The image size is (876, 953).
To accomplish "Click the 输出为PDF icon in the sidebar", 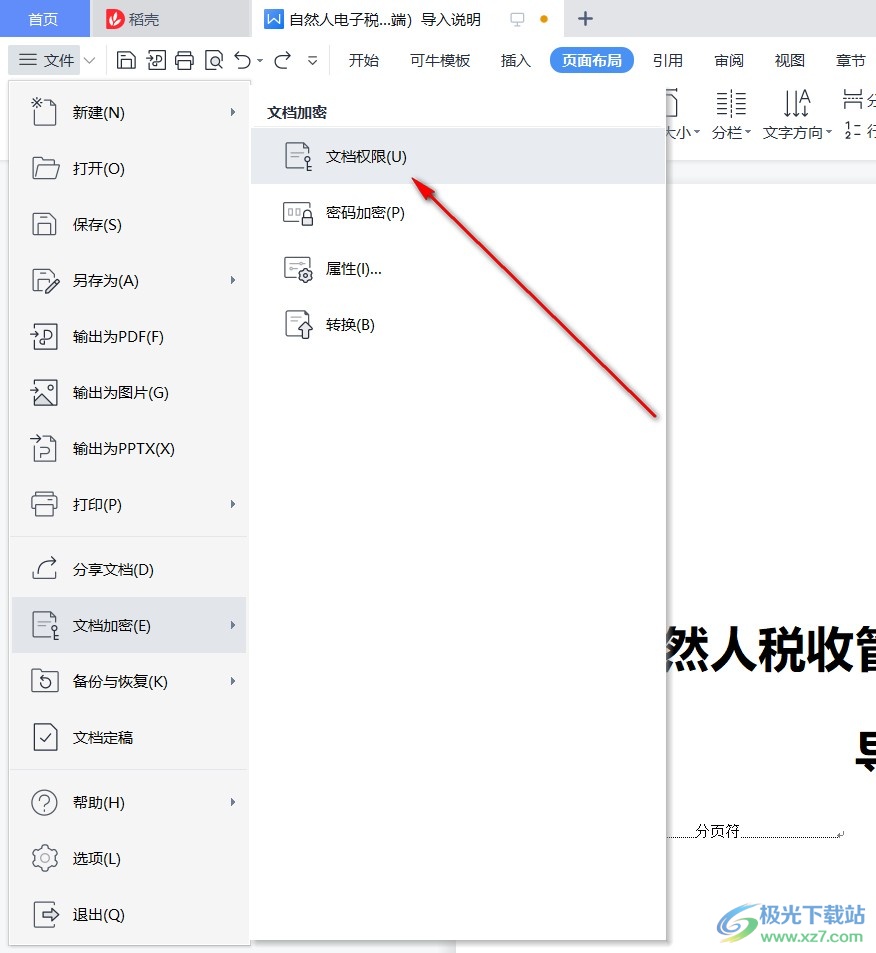I will (44, 336).
